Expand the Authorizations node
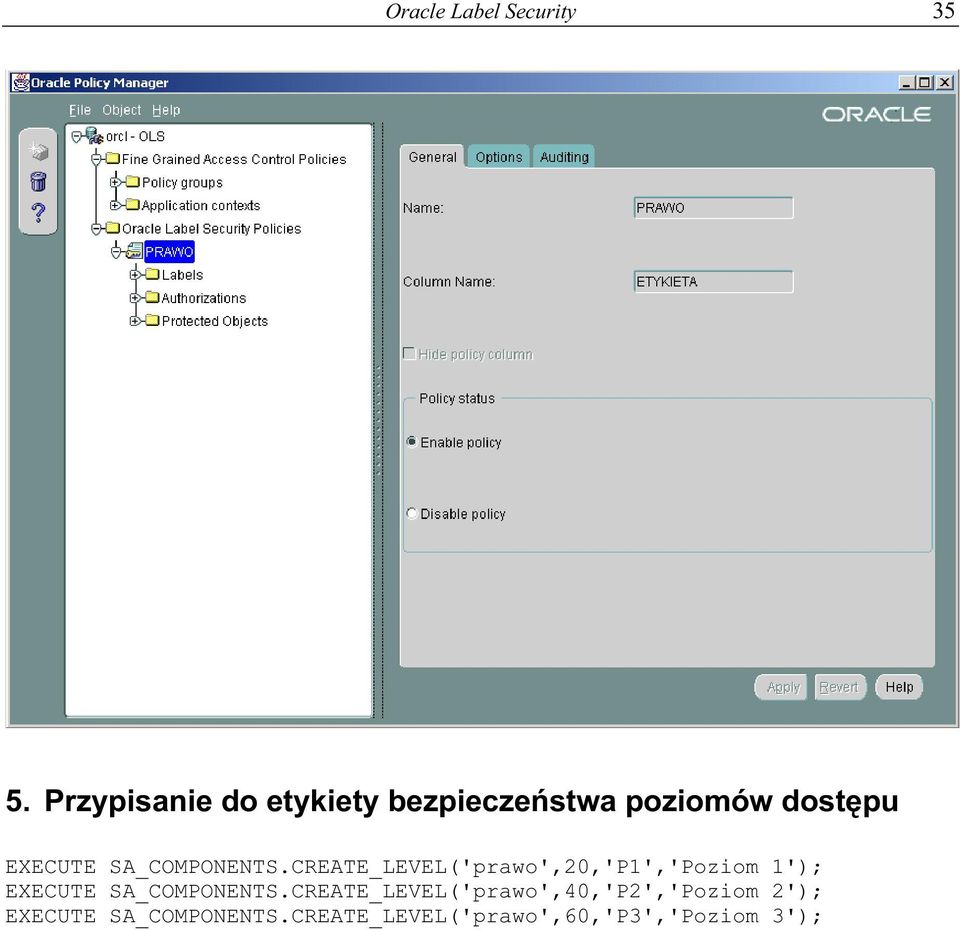Viewport: 960px width, 930px height. [135, 298]
